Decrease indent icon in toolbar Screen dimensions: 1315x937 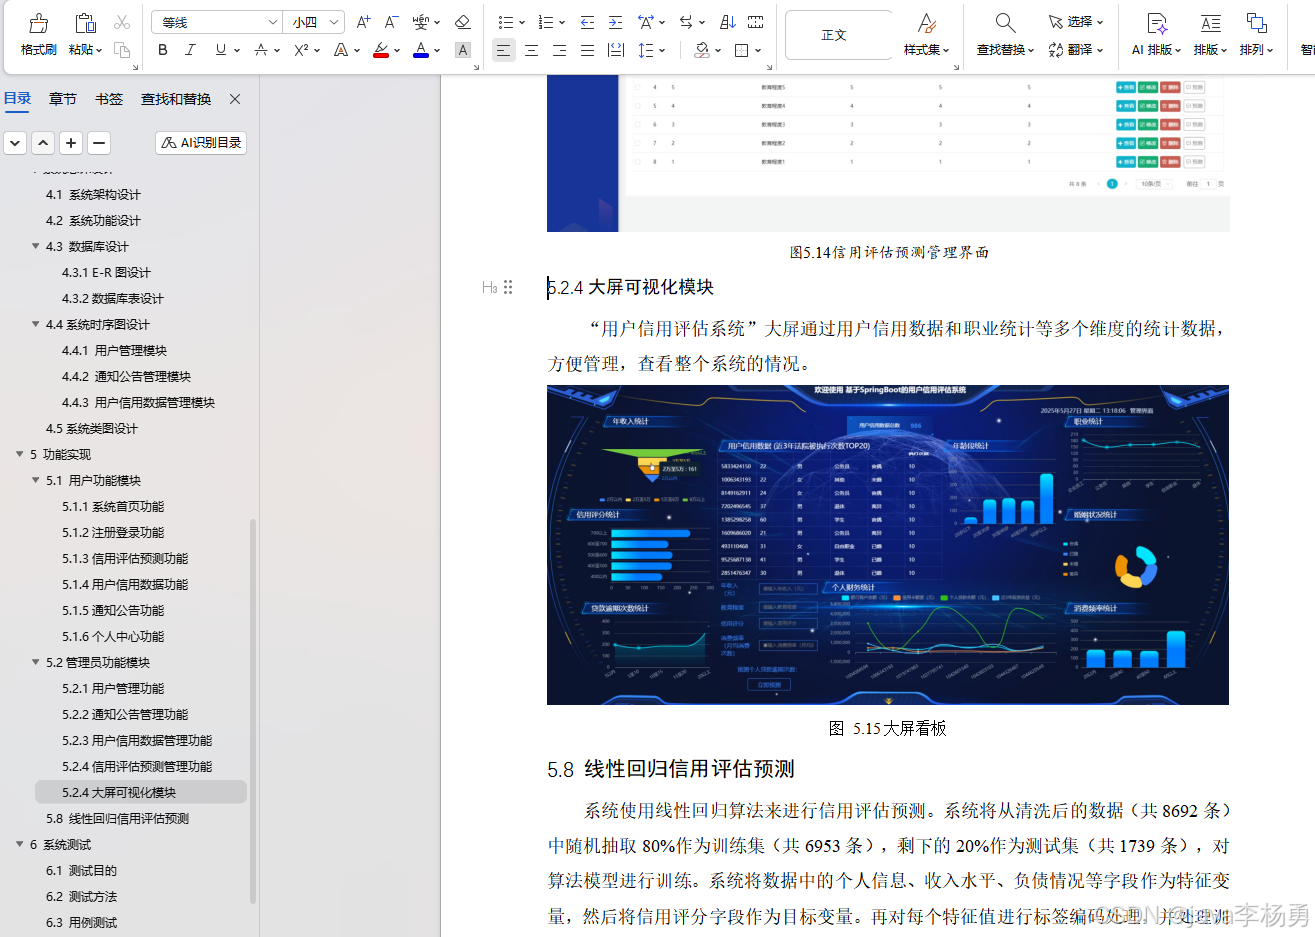click(588, 22)
